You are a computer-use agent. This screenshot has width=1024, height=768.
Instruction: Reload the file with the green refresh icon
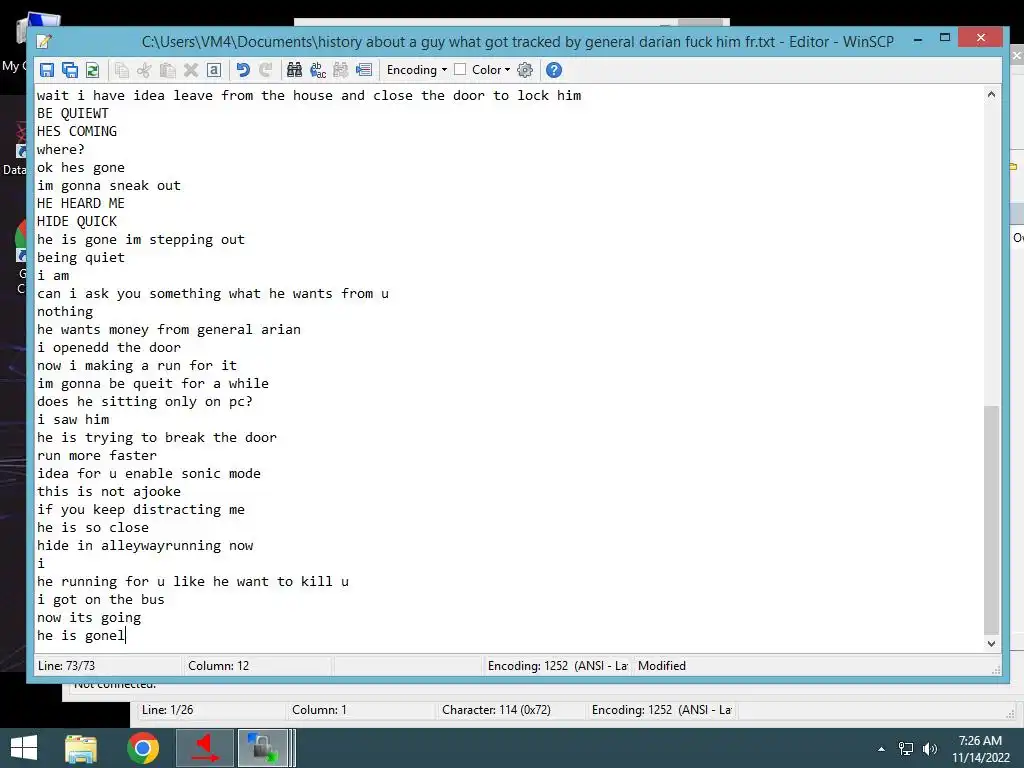coord(93,70)
